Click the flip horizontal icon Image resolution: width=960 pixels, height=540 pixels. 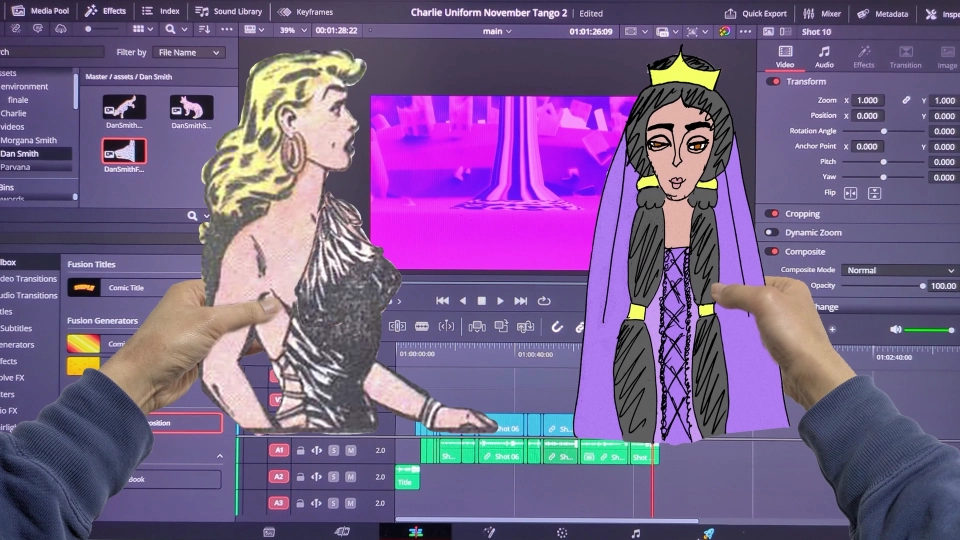(x=850, y=193)
